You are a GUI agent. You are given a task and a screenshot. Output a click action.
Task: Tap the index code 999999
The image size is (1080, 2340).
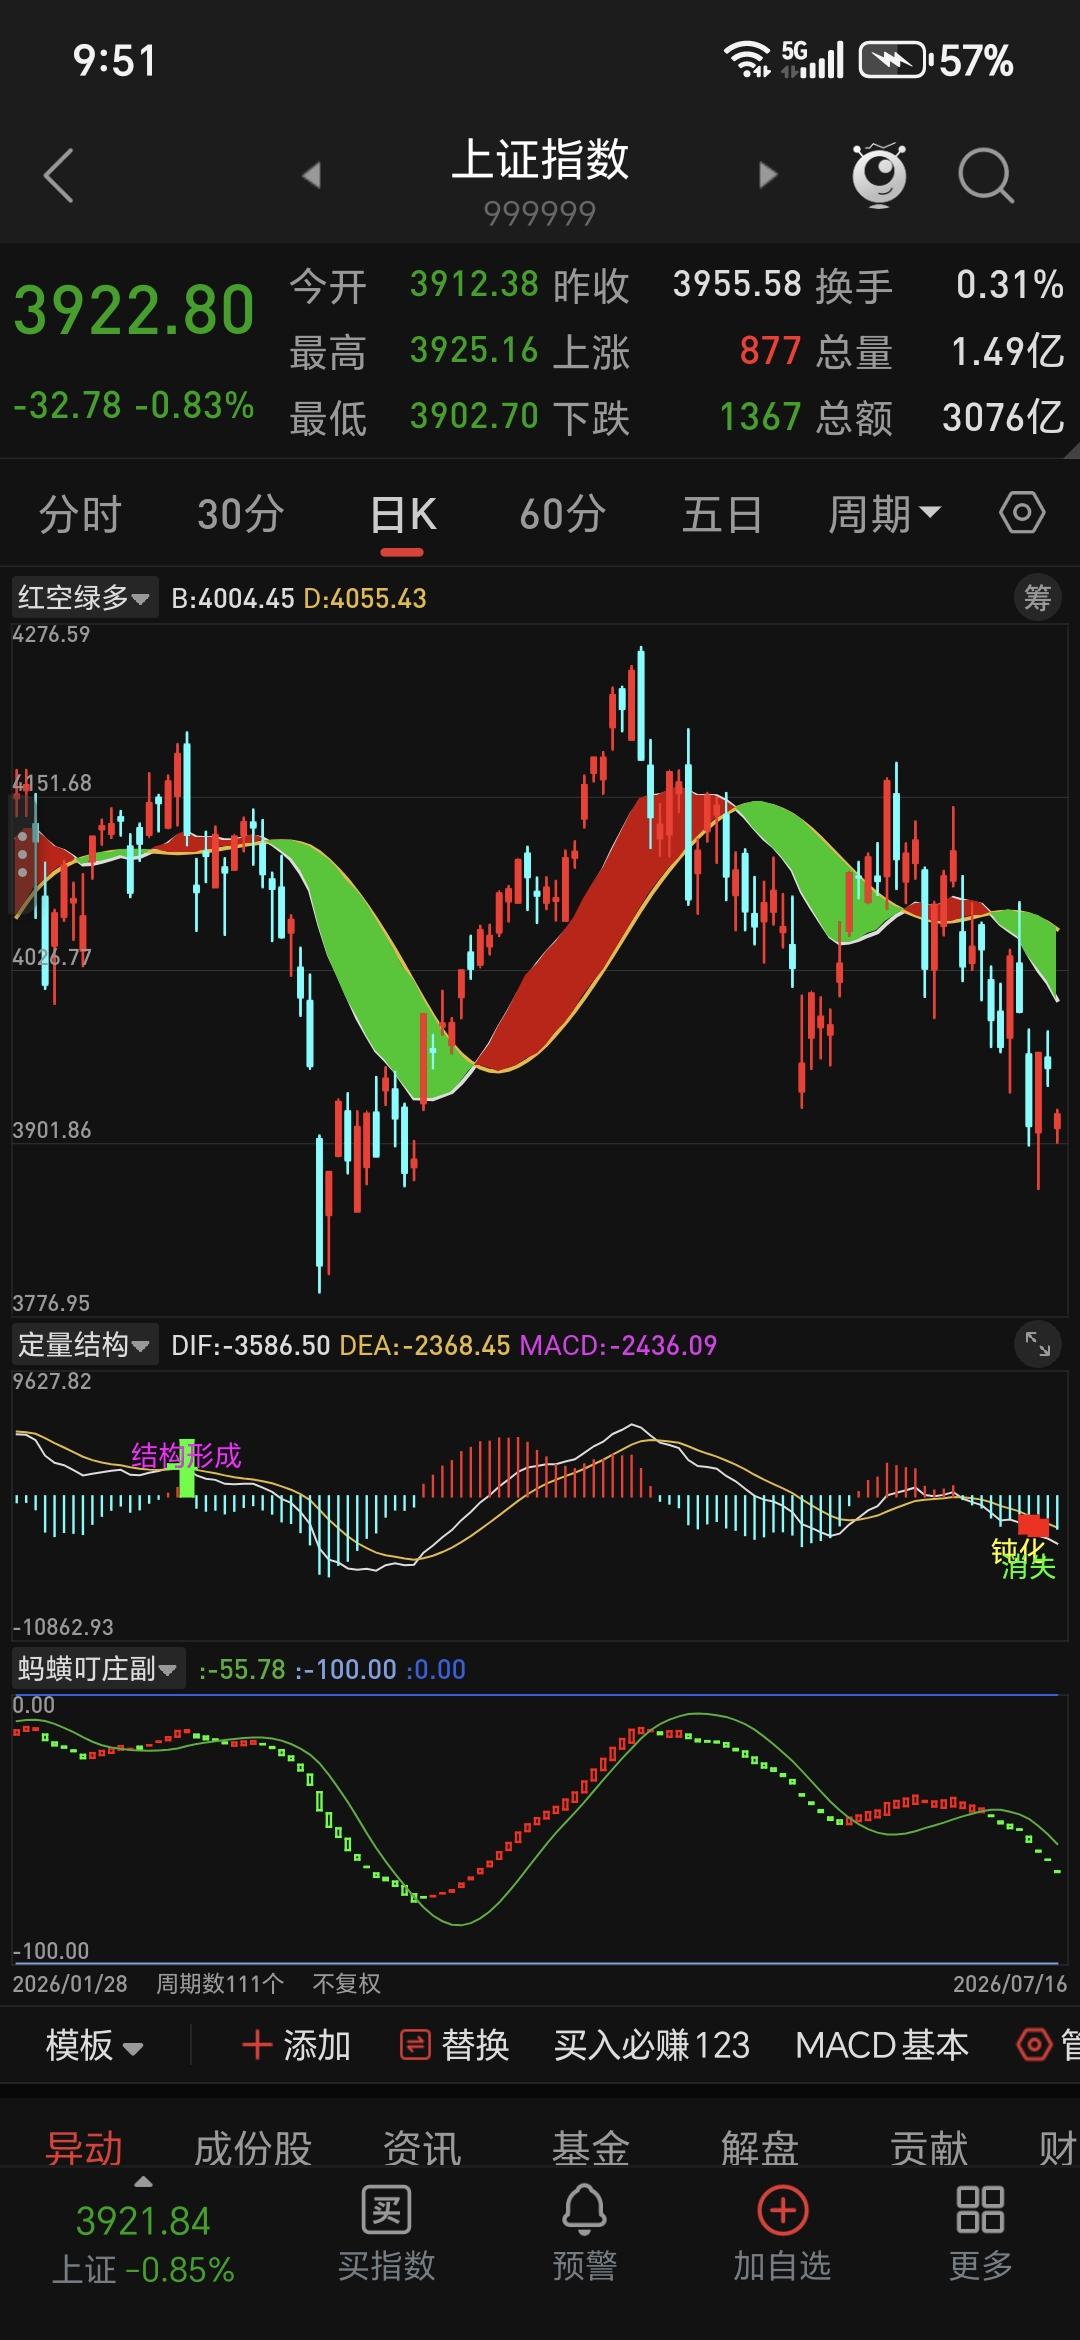[x=539, y=213]
